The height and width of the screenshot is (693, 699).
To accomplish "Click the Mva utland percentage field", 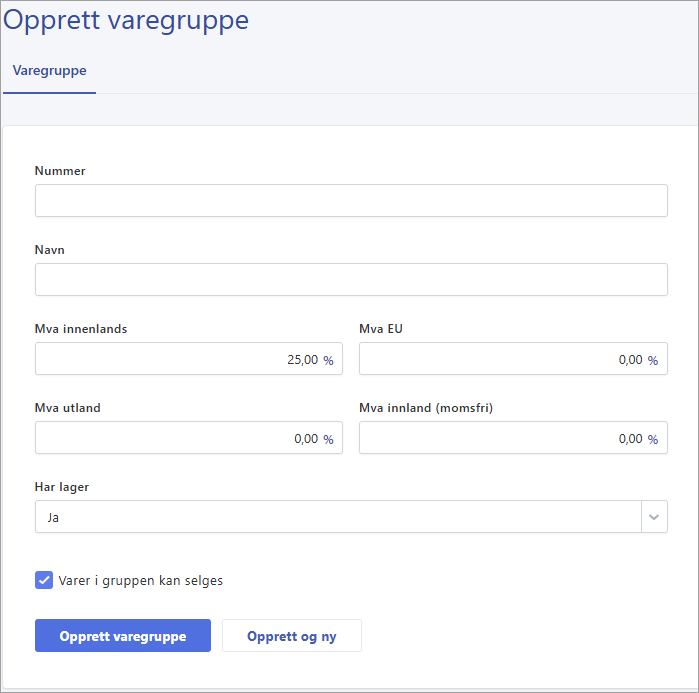I will click(189, 437).
